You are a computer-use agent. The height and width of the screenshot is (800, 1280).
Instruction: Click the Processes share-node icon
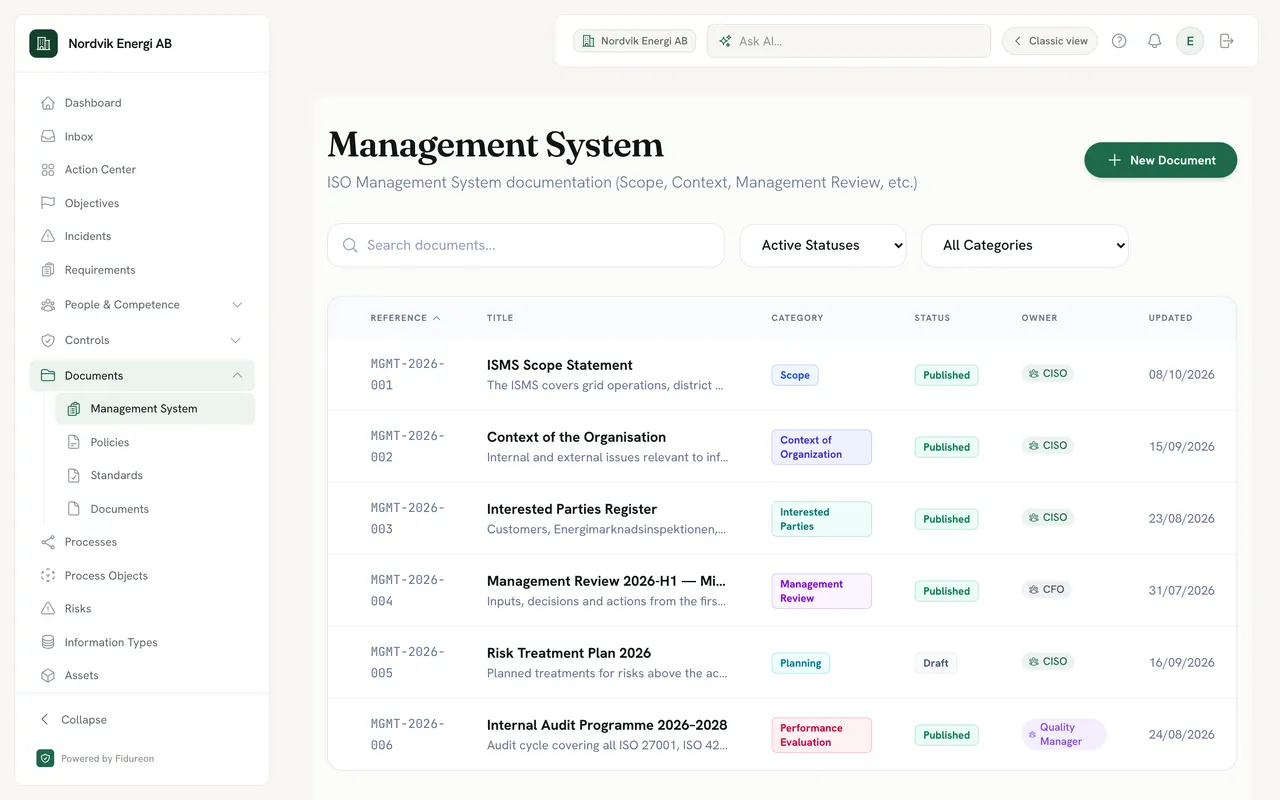[48, 542]
